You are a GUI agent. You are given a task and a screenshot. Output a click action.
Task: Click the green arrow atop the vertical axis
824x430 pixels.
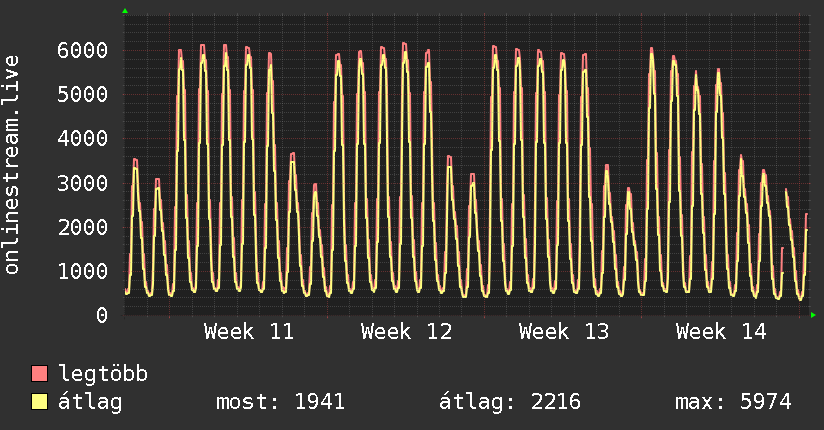coord(124,11)
